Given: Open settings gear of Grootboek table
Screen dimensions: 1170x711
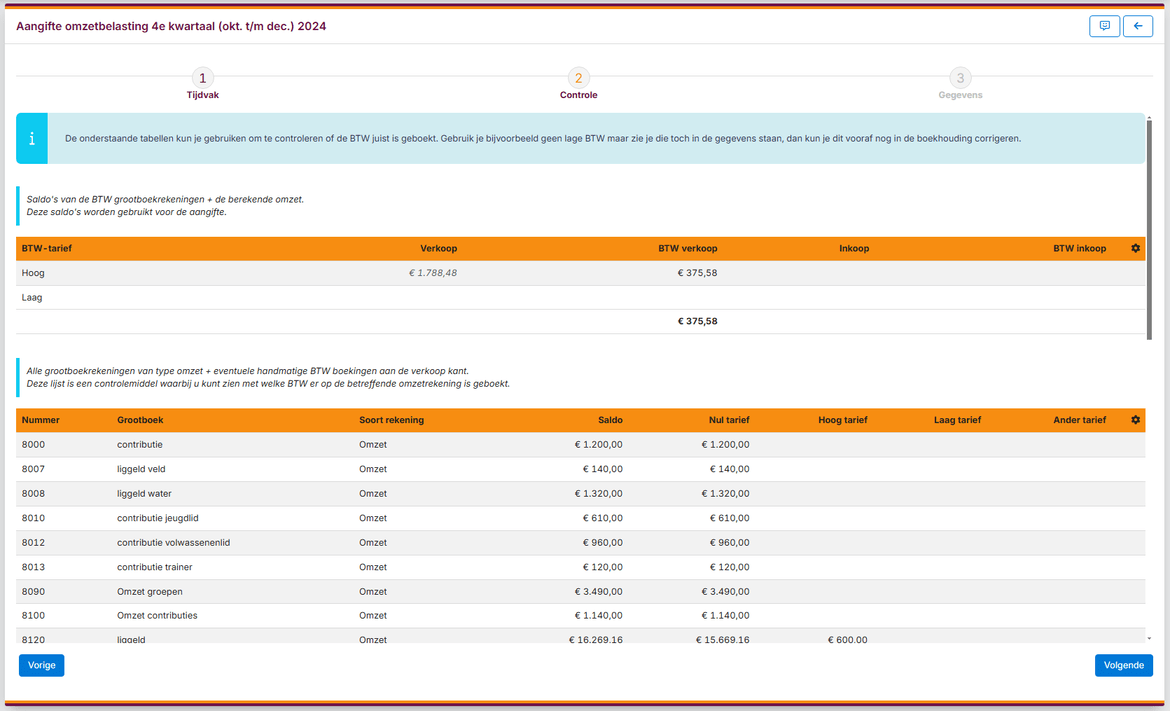Looking at the screenshot, I should [1136, 420].
